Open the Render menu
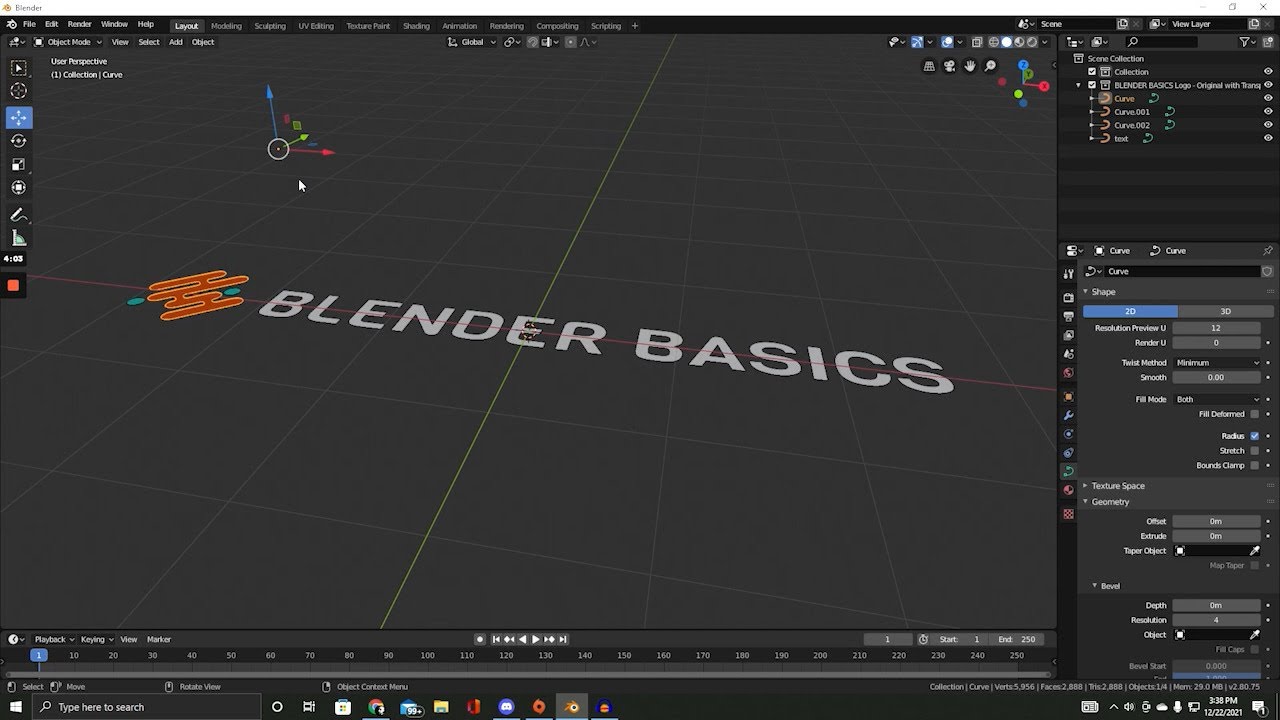1280x720 pixels. pyautogui.click(x=79, y=24)
